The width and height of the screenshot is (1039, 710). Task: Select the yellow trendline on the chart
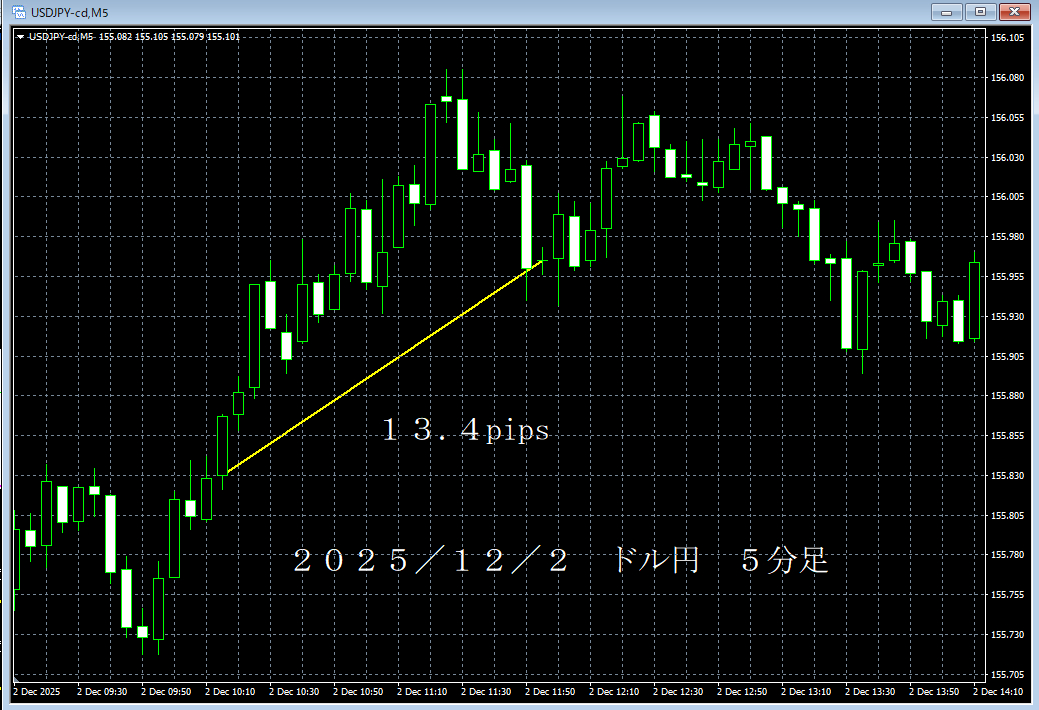click(390, 365)
